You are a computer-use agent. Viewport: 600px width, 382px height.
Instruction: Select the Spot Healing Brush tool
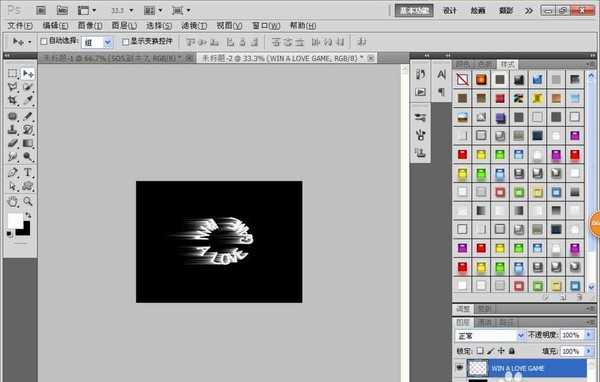click(x=13, y=116)
